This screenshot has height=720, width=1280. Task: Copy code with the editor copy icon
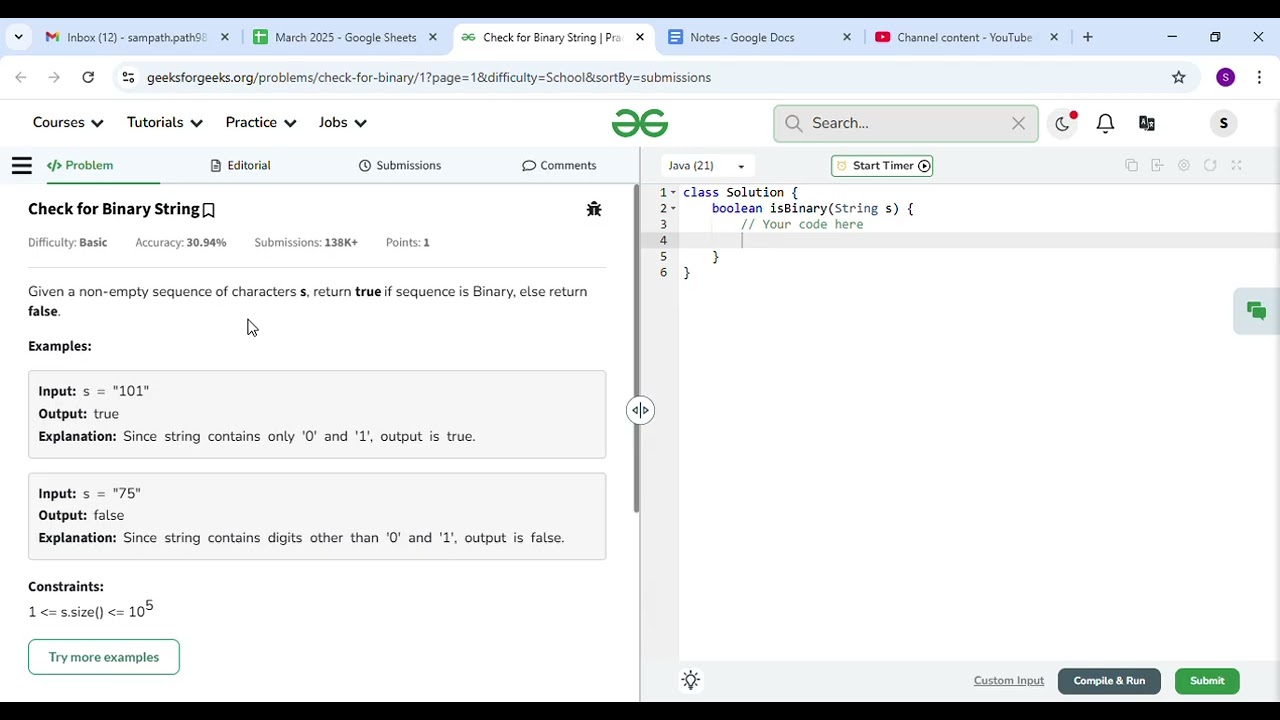(1131, 166)
